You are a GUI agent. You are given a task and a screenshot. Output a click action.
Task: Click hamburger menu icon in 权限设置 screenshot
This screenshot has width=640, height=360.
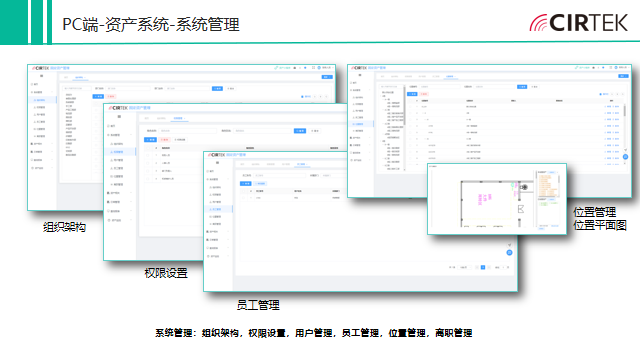tap(119, 117)
